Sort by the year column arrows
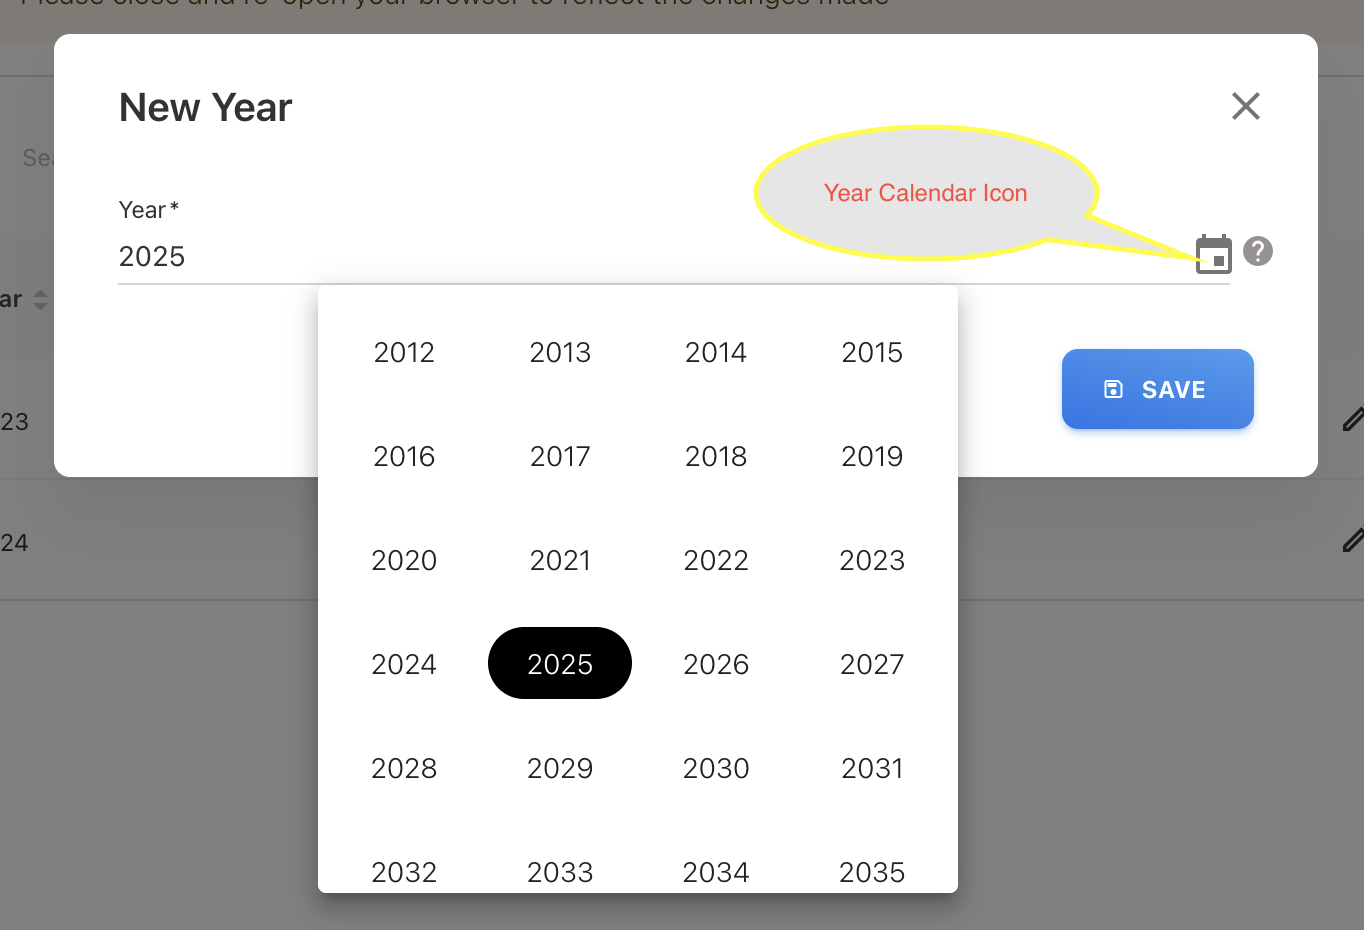 [x=40, y=299]
